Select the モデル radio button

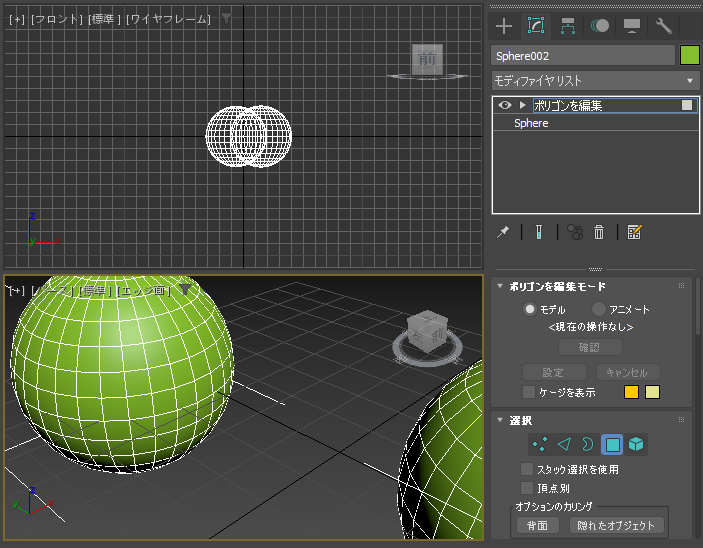point(530,309)
